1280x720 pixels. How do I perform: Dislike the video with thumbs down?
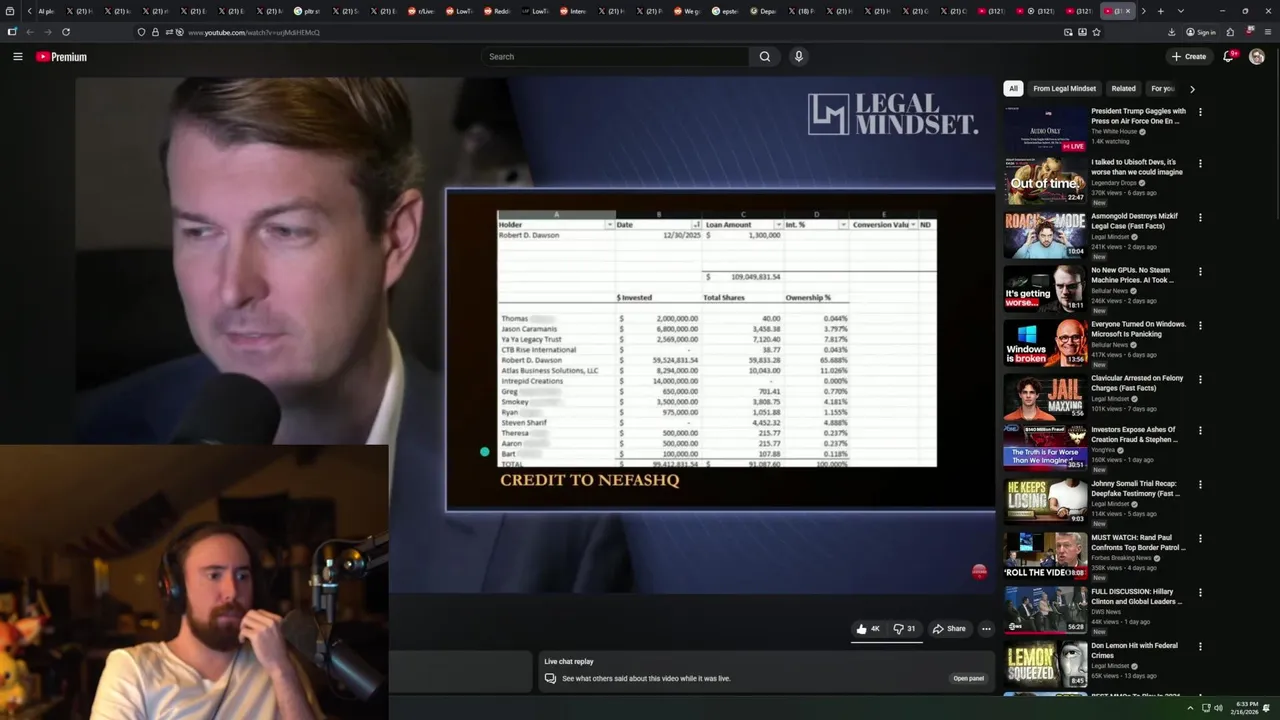pos(904,629)
